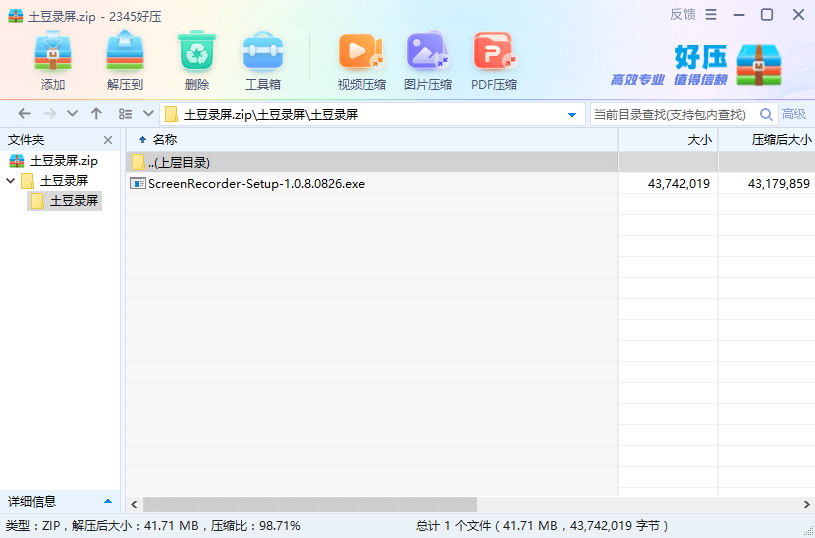This screenshot has width=815, height=538.
Task: Open the hamburger main menu
Action: tap(711, 15)
